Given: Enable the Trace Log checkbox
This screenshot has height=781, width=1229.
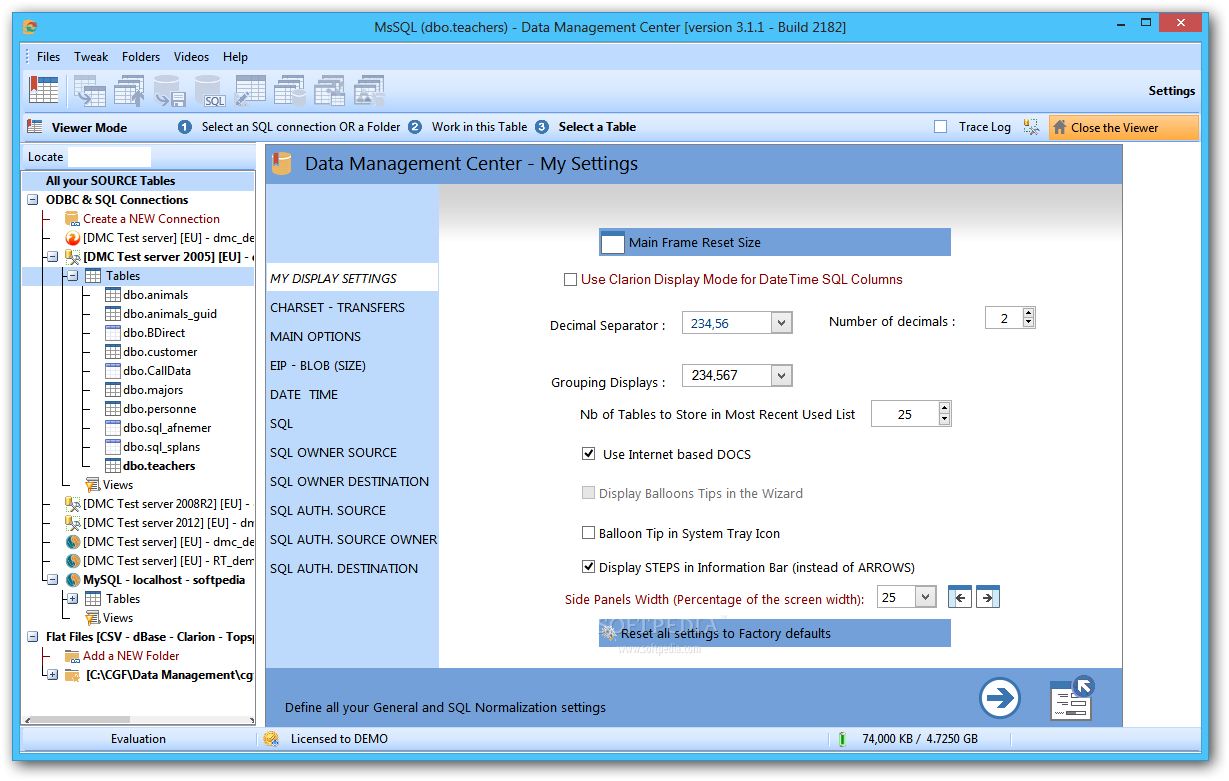Looking at the screenshot, I should pos(940,127).
